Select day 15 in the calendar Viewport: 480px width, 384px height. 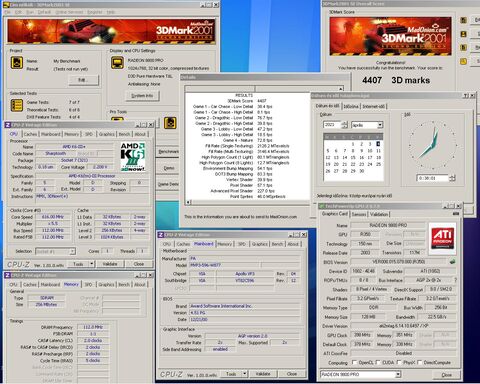(353, 157)
